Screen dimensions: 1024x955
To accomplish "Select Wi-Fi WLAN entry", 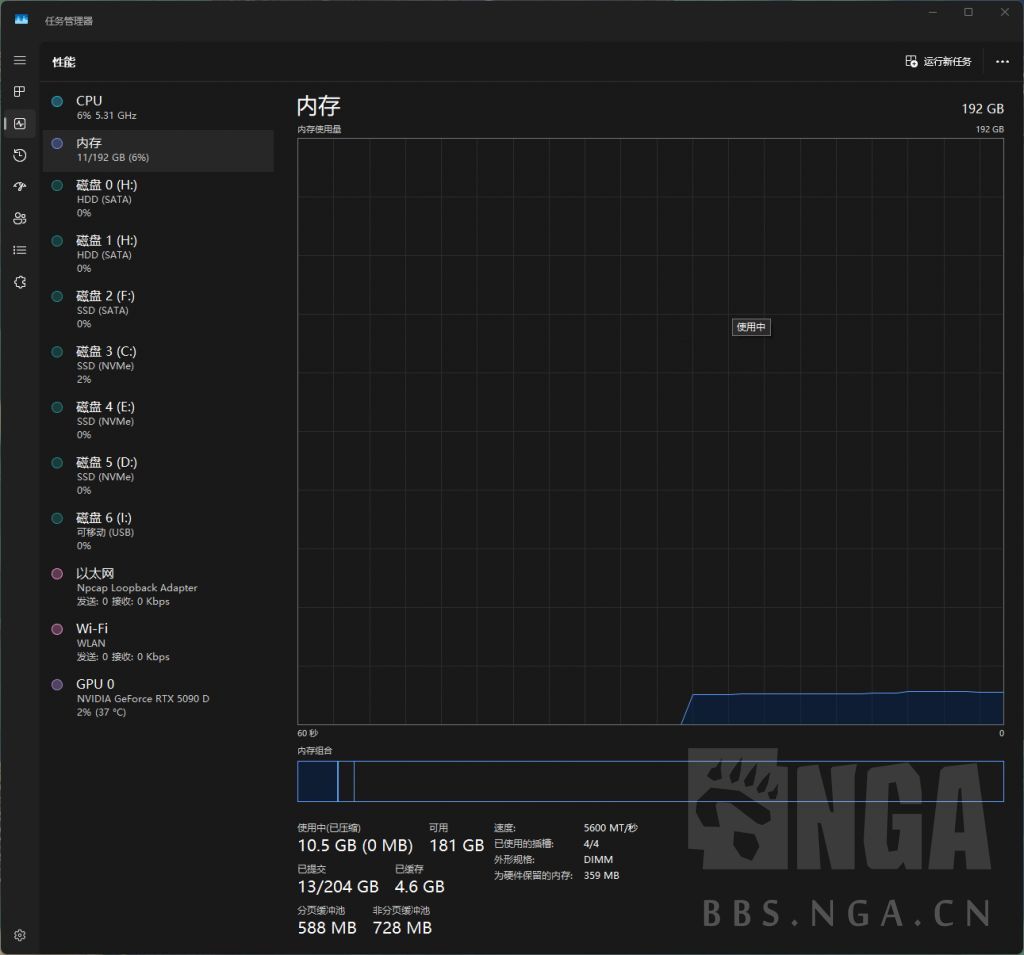I will tap(158, 642).
